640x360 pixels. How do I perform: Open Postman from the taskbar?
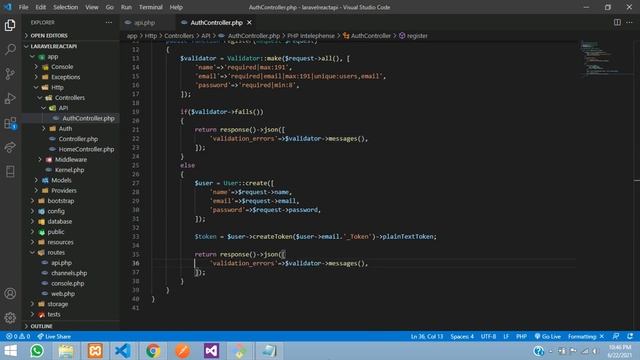(182, 351)
